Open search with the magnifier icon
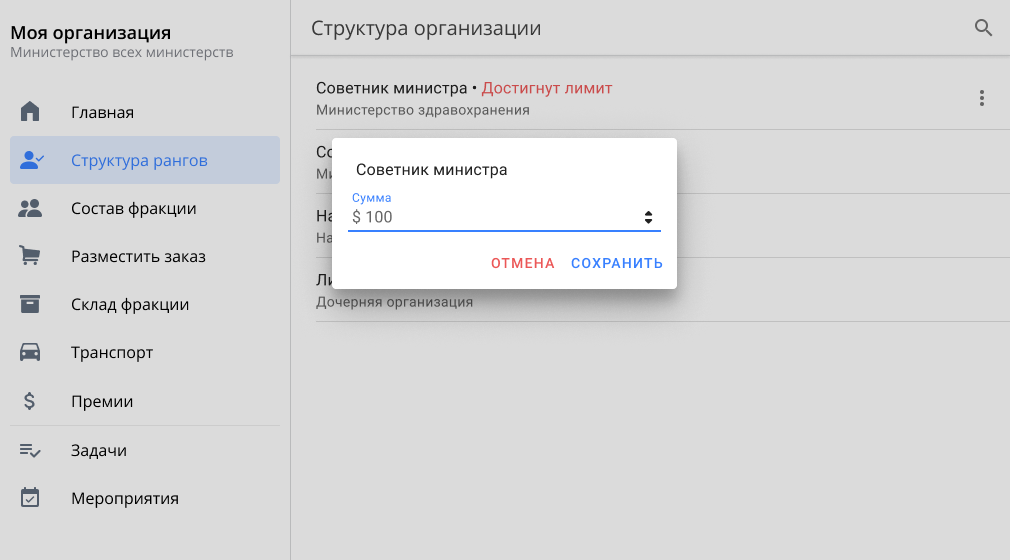1010x560 pixels. click(983, 28)
